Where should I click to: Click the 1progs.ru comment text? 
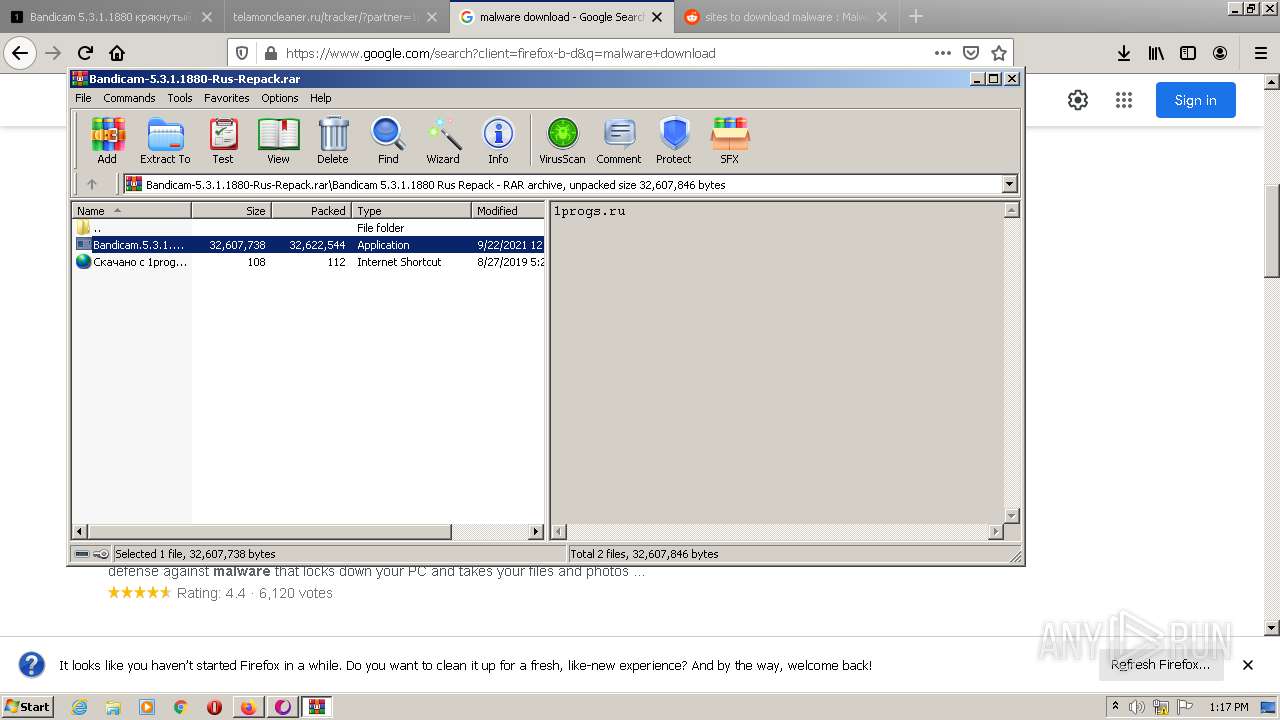pos(590,211)
